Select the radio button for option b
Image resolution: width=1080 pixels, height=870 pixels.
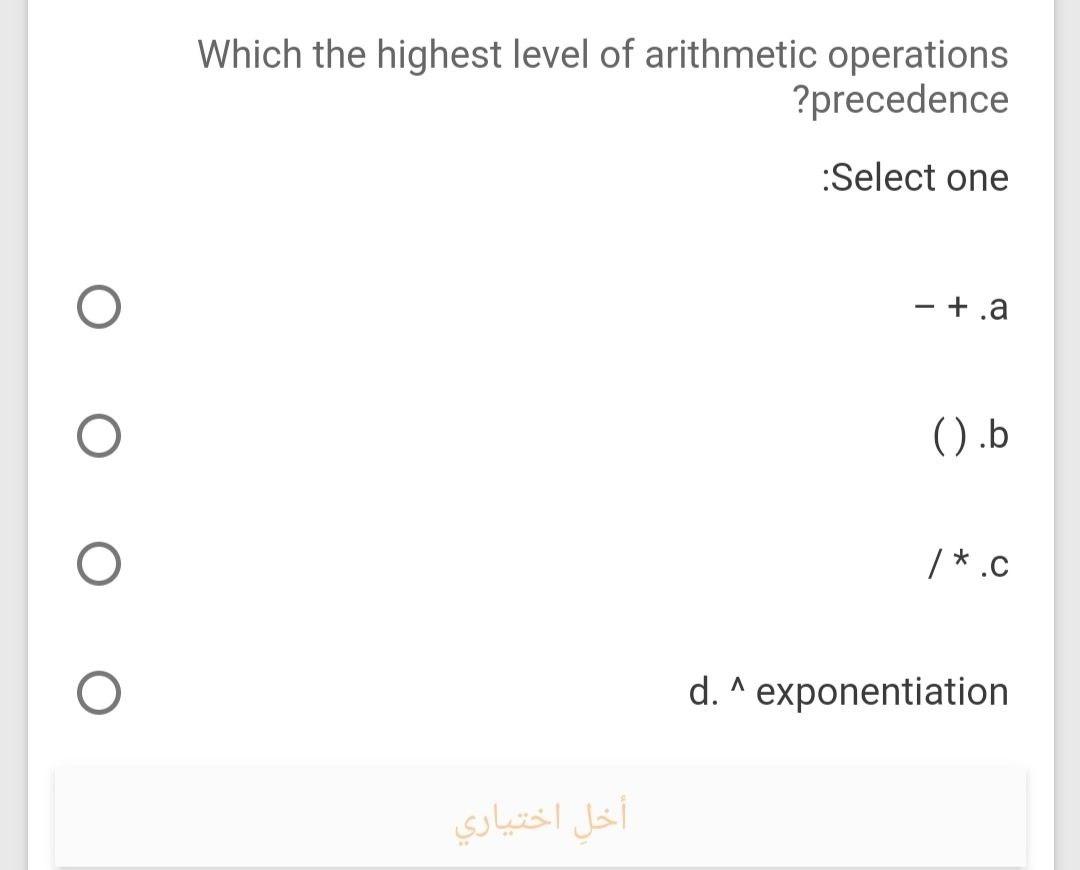click(97, 435)
